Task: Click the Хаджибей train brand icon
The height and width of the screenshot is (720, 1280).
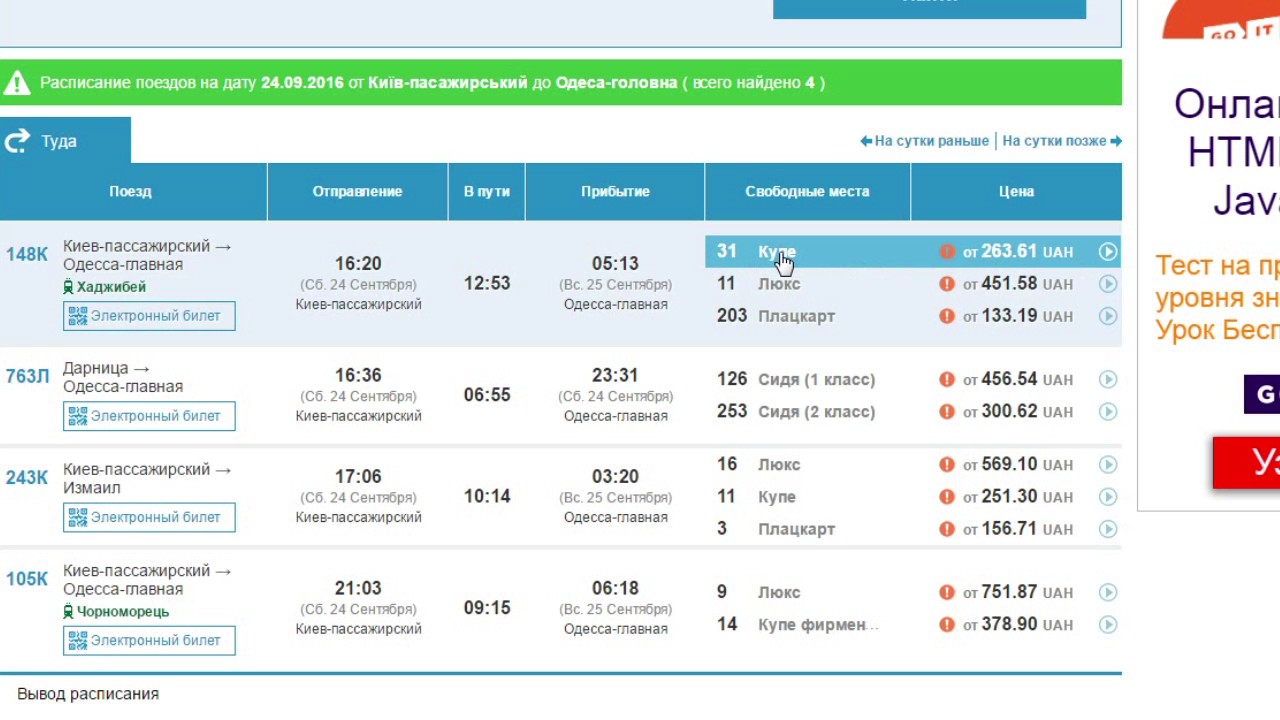Action: point(68,287)
